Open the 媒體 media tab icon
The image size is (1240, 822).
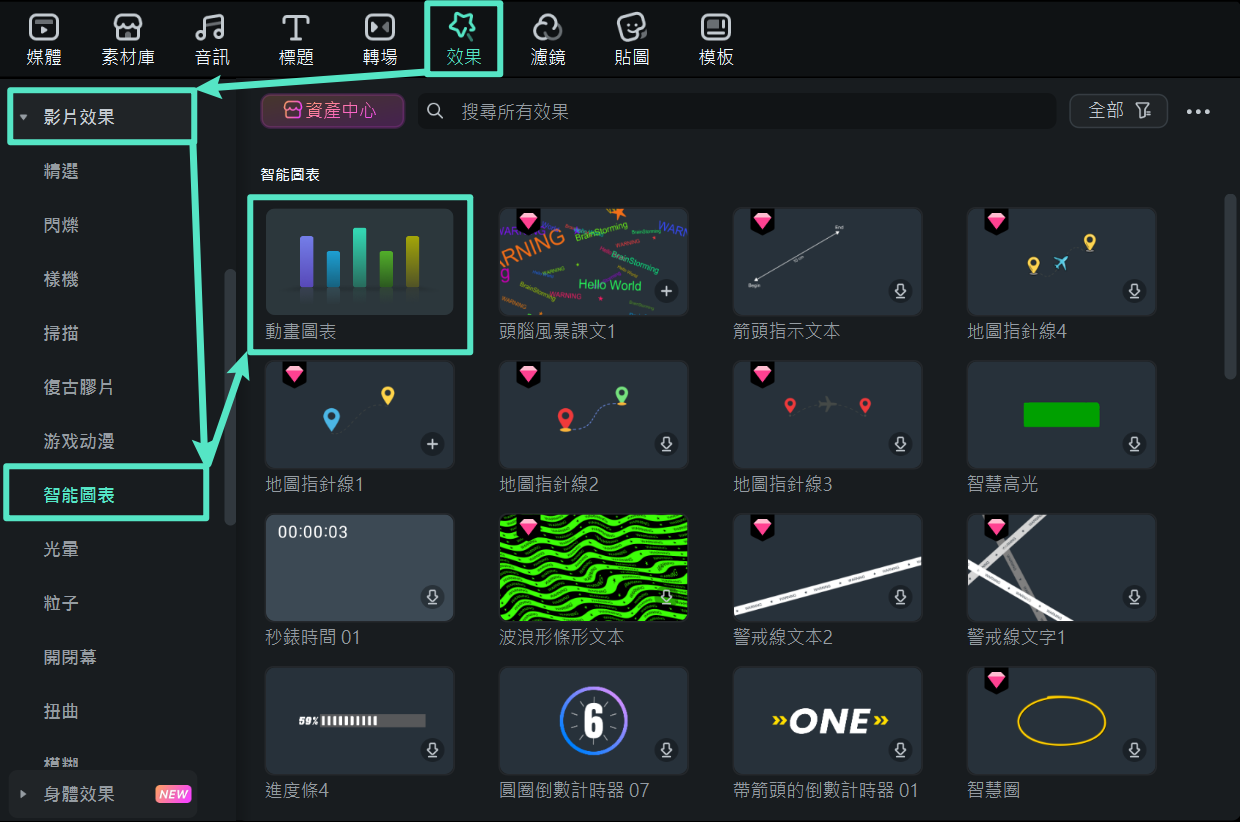pos(44,28)
